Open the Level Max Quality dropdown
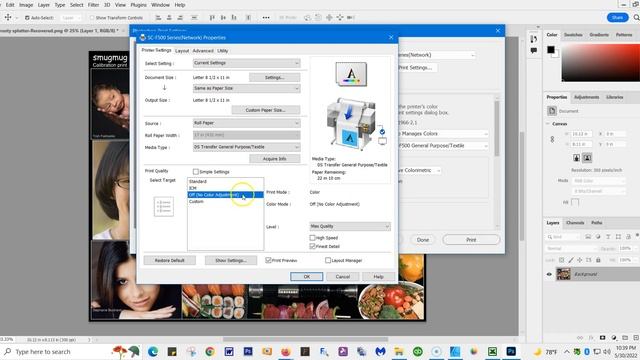This screenshot has height=360, width=640. tap(350, 226)
